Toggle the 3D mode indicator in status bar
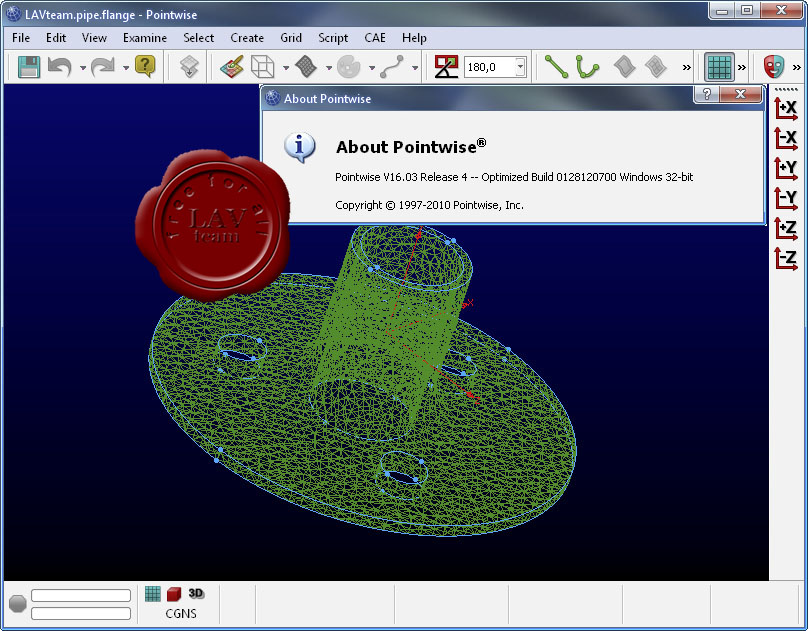The height and width of the screenshot is (631, 808). 196,593
